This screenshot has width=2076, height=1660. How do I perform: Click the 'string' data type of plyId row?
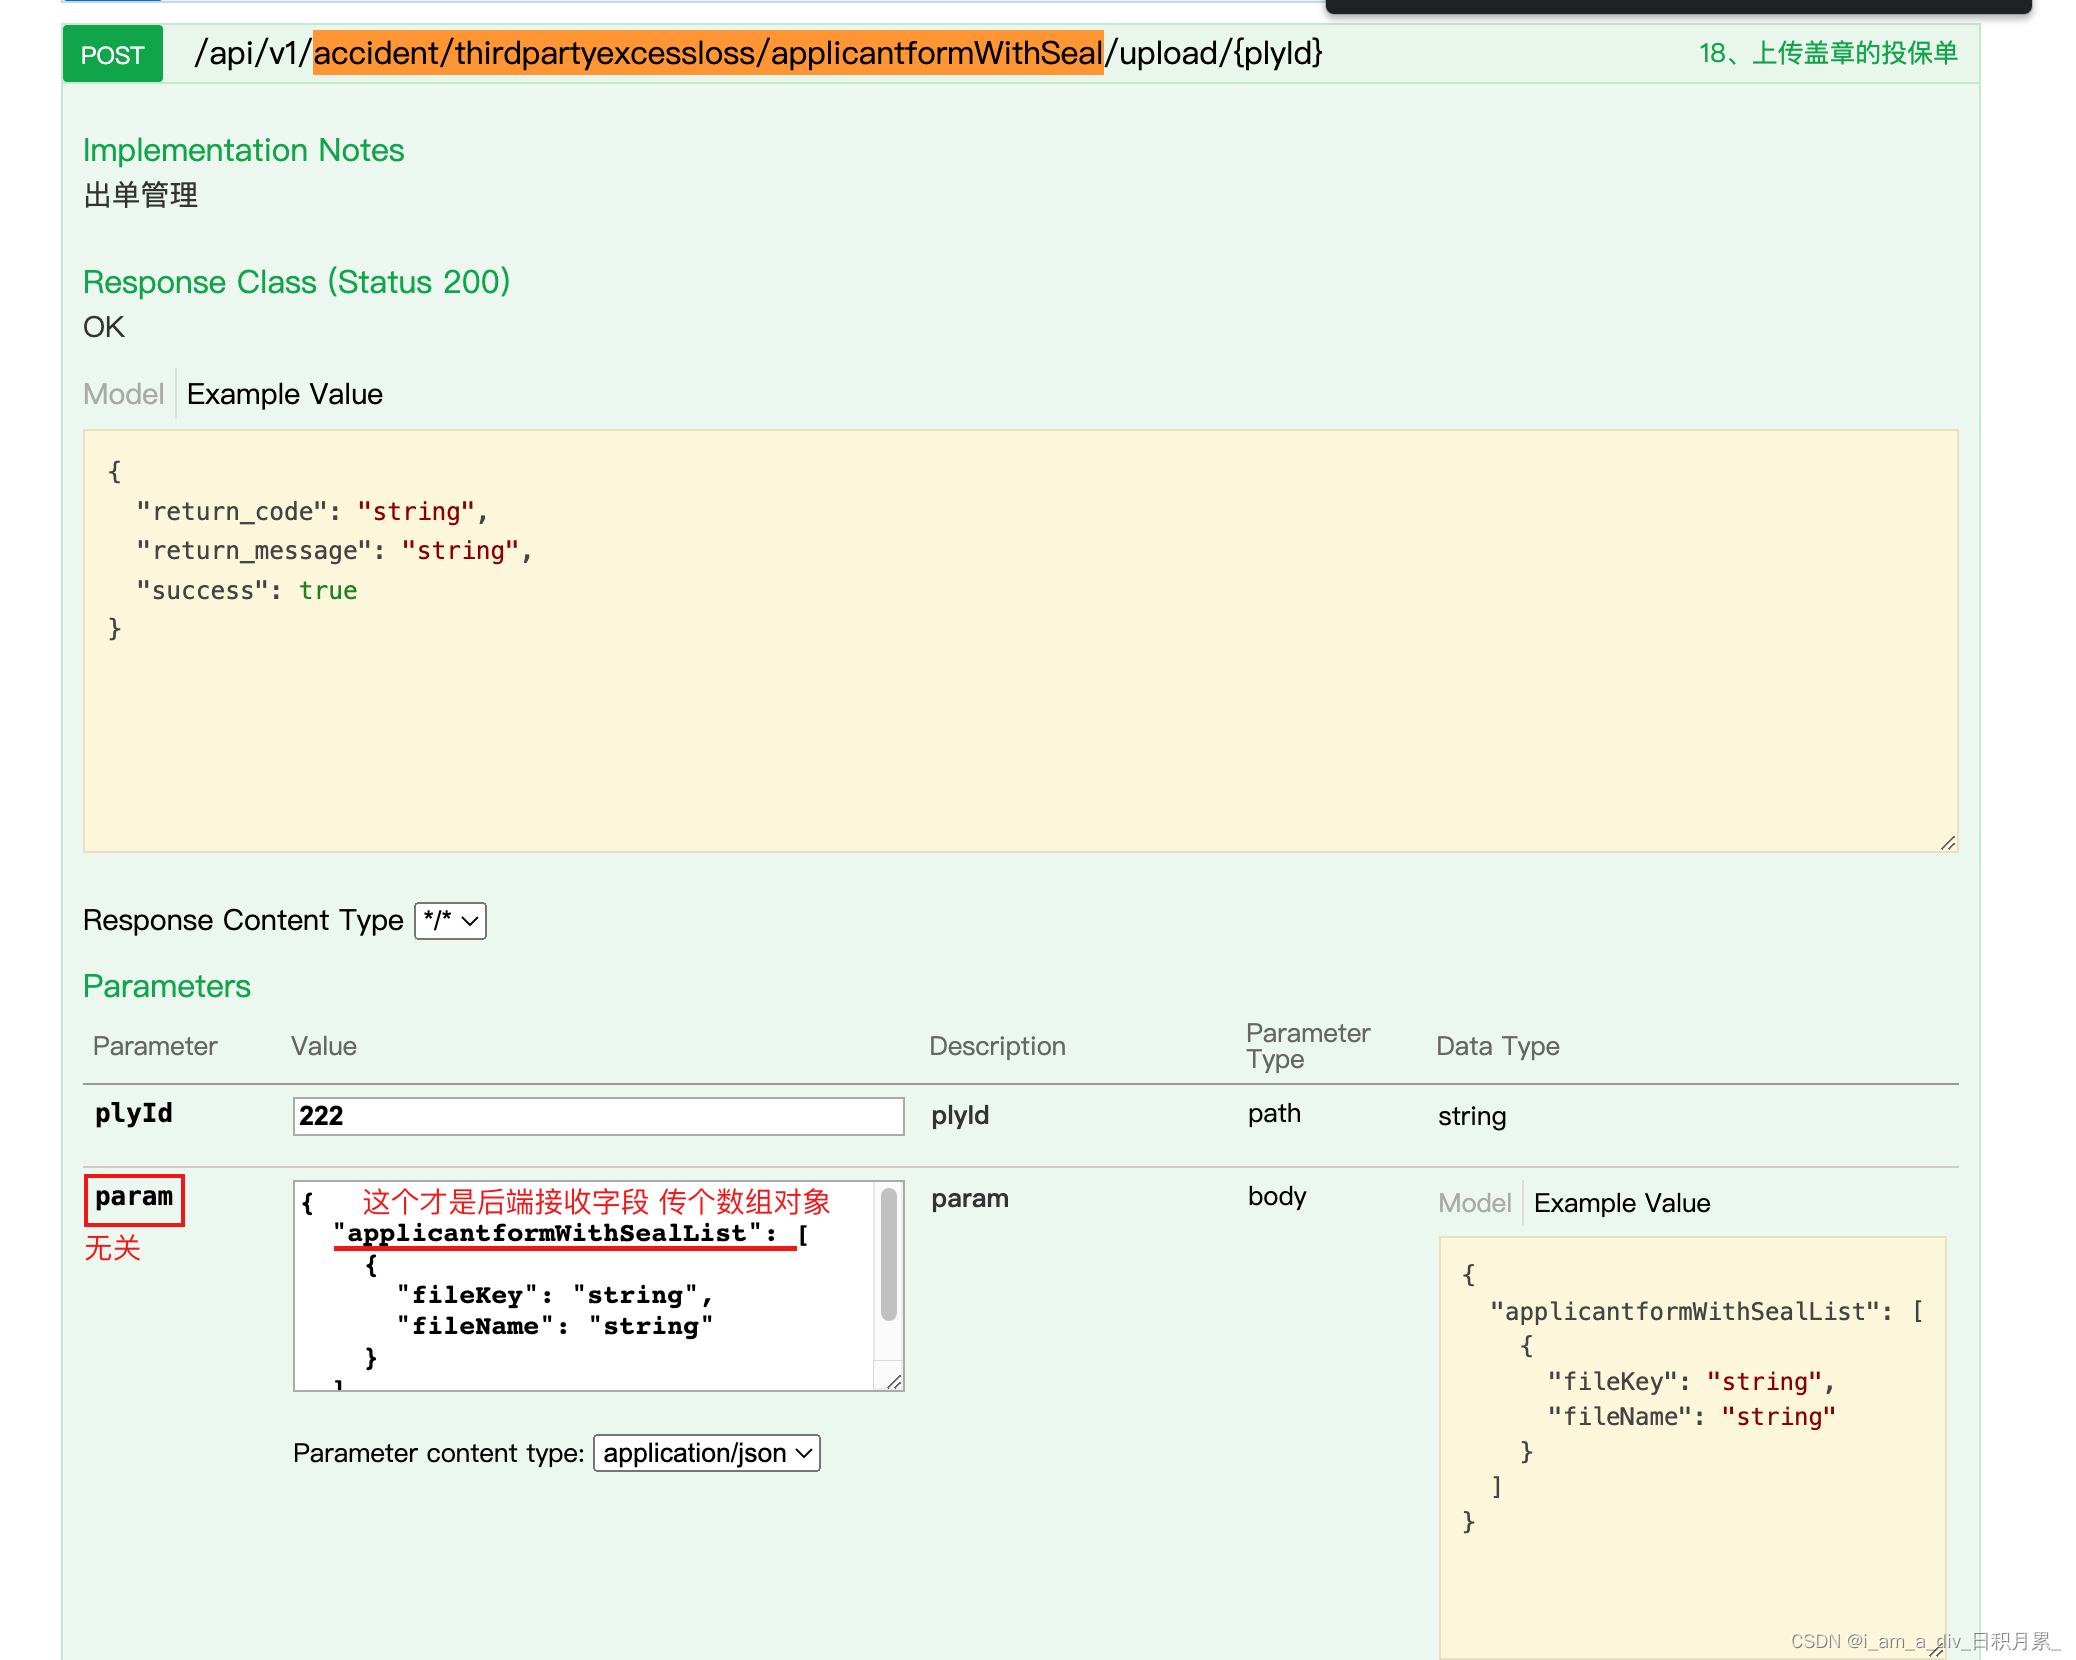[x=1472, y=1116]
